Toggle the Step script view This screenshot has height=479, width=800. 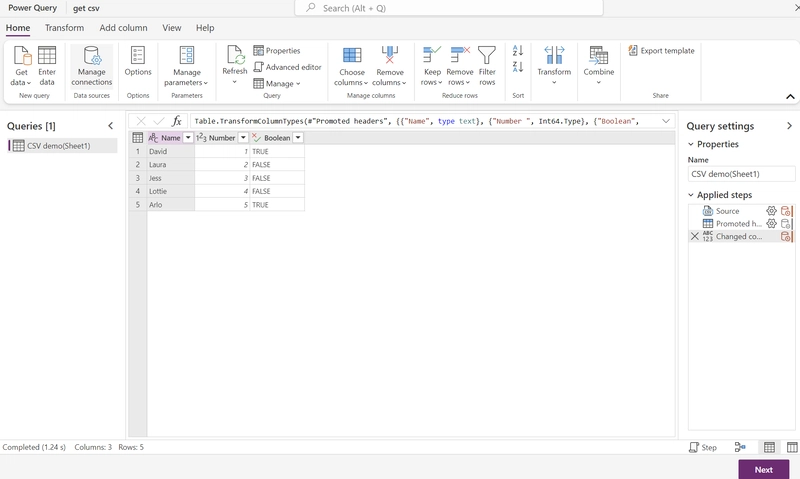[703, 447]
